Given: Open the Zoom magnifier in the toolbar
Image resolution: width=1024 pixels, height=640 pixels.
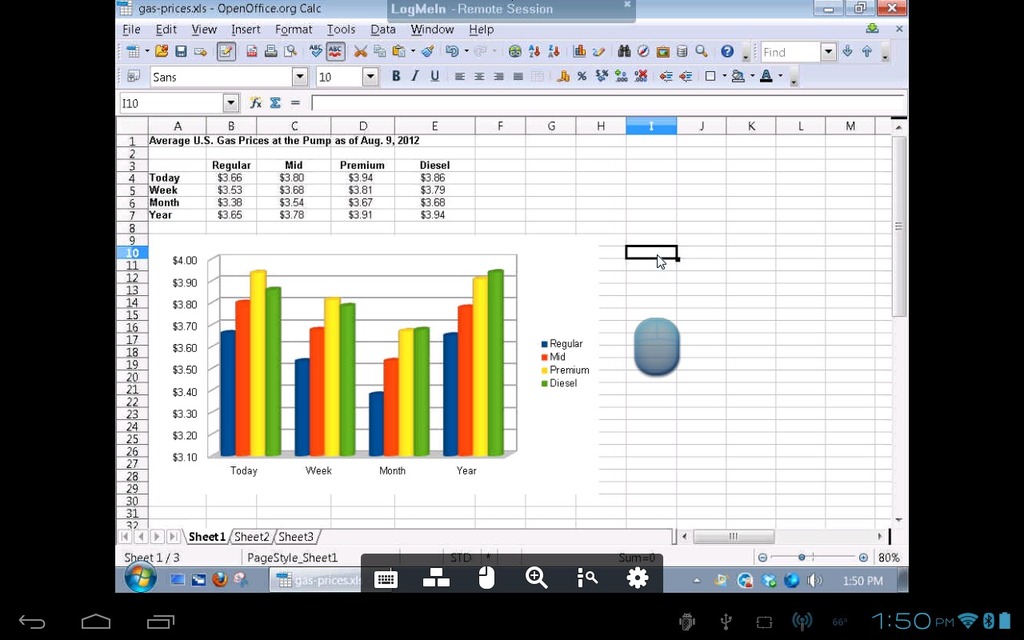Looking at the screenshot, I should click(701, 52).
